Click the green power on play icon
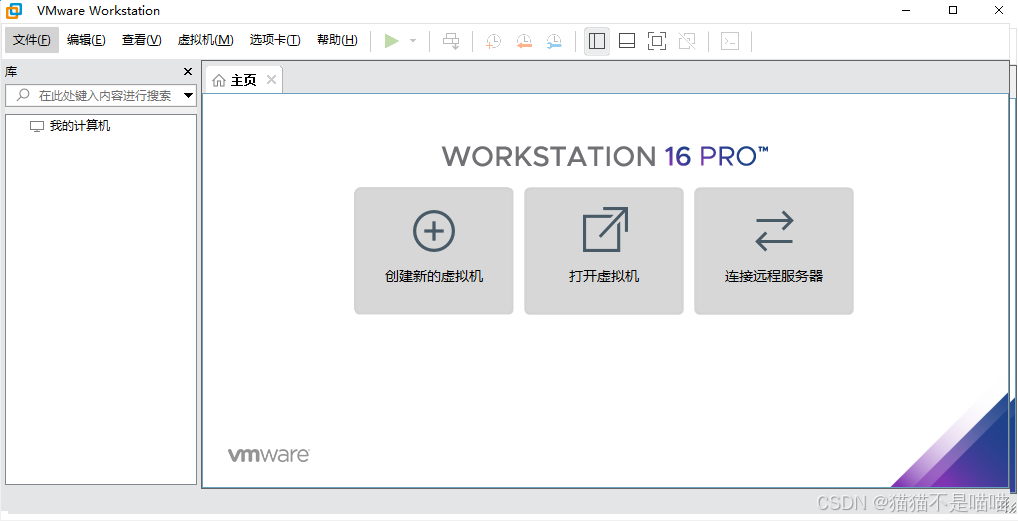 (x=391, y=41)
